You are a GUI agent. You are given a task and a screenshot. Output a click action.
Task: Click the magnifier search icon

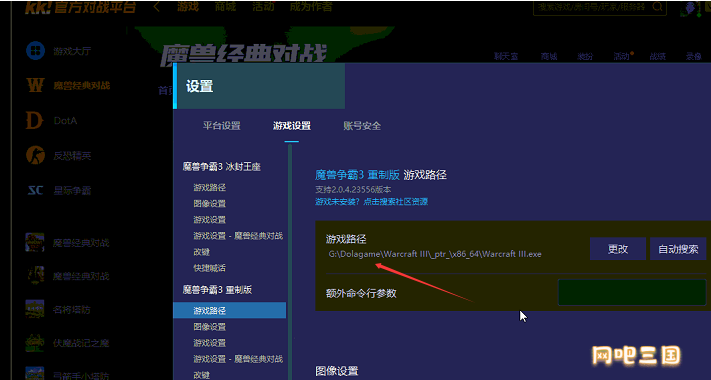click(657, 7)
